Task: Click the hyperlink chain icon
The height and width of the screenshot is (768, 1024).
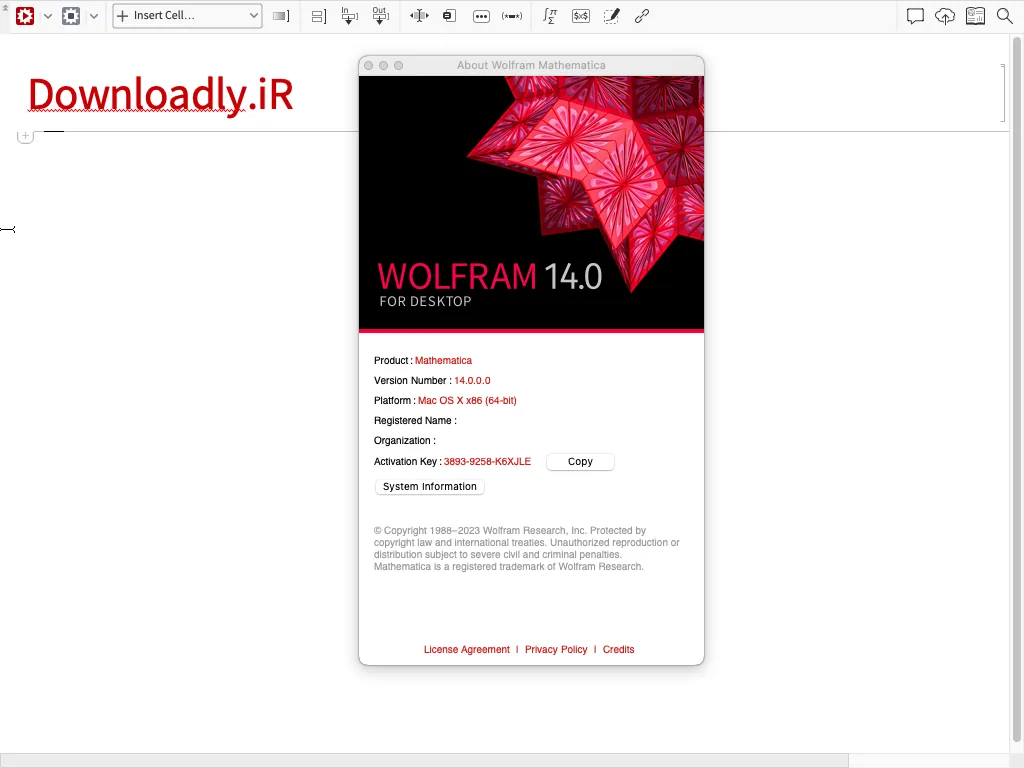Action: pos(642,16)
